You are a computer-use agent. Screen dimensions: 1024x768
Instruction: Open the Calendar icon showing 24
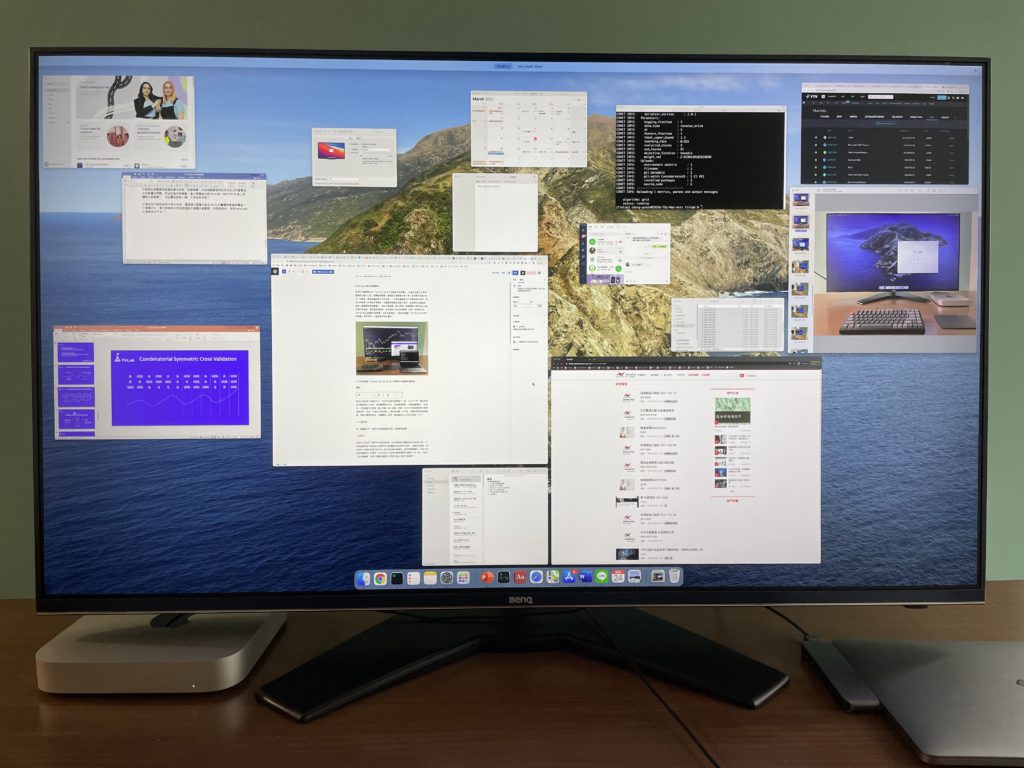(x=618, y=577)
